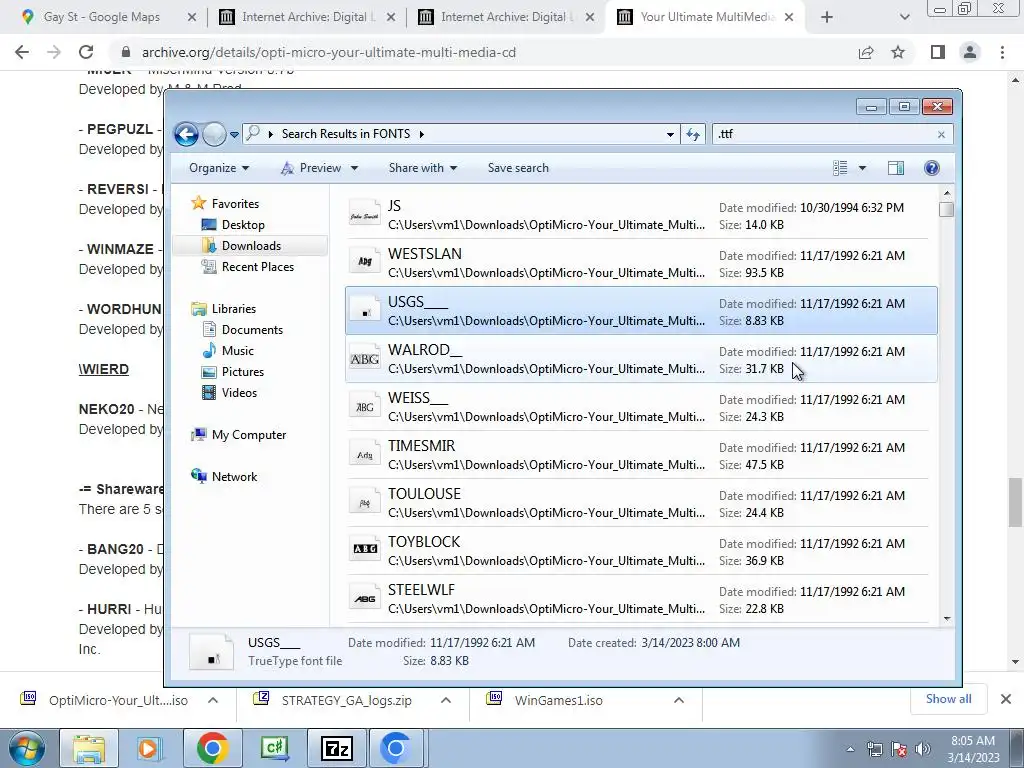Image resolution: width=1024 pixels, height=768 pixels.
Task: Switch to the Gay St - Google Maps tab
Action: (x=102, y=17)
